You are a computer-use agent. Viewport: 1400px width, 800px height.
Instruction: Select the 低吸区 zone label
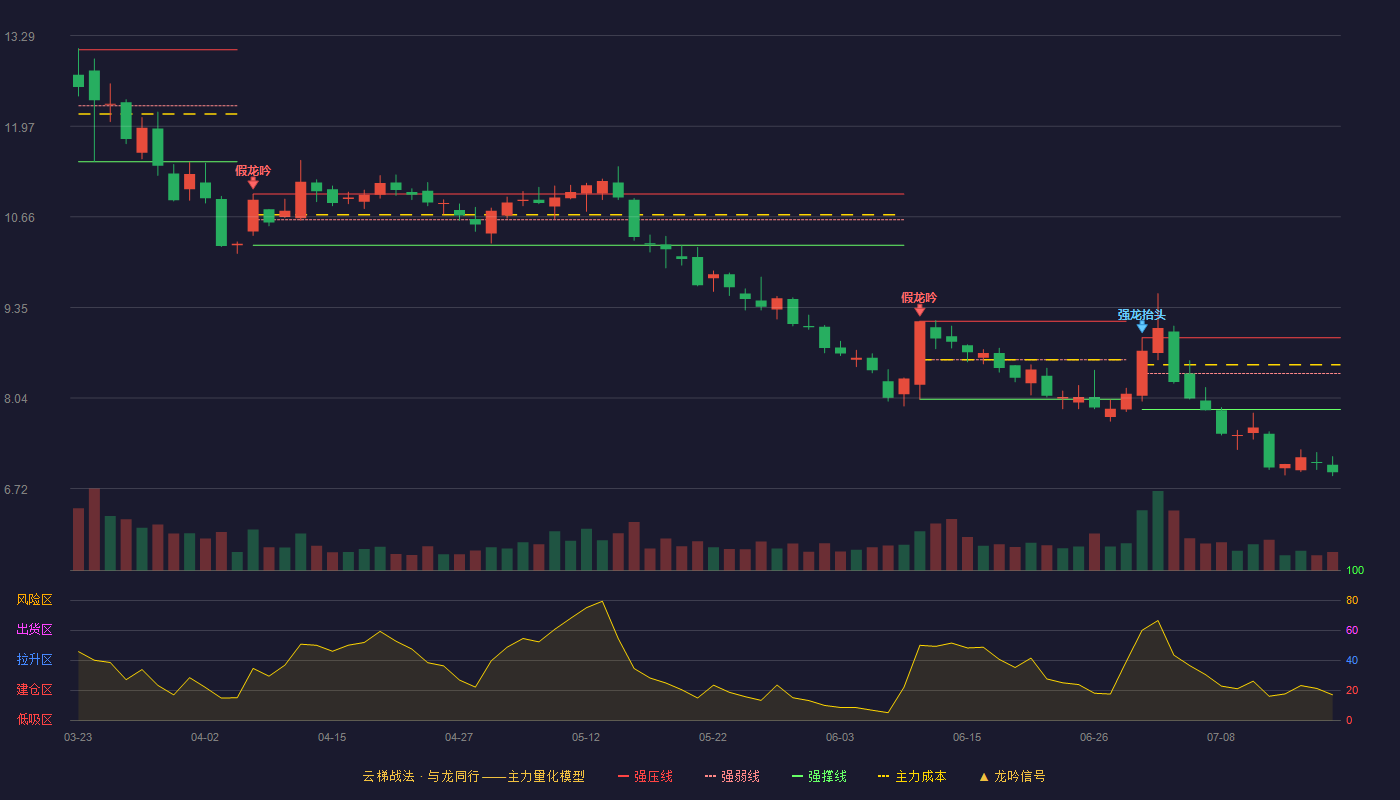coord(34,720)
